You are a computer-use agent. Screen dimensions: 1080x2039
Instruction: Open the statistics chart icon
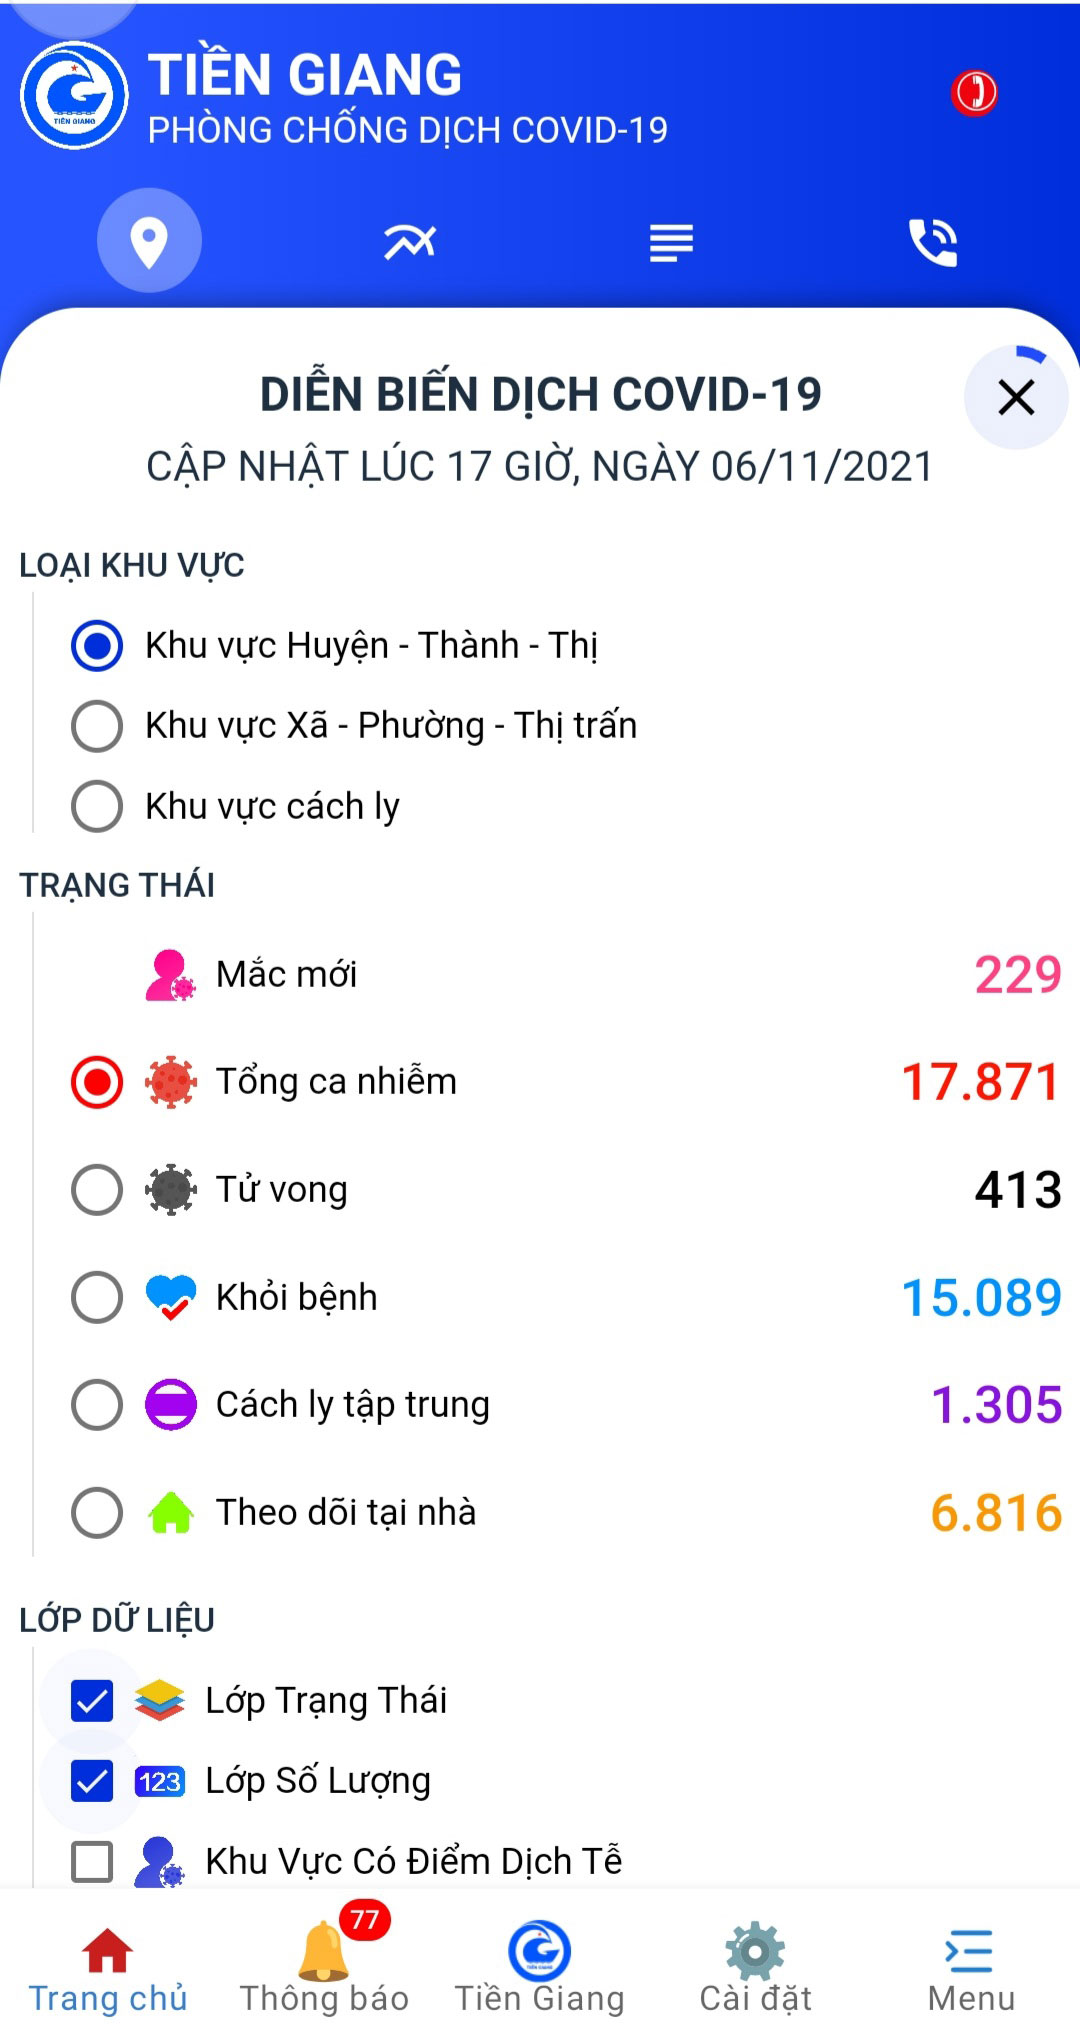(409, 240)
